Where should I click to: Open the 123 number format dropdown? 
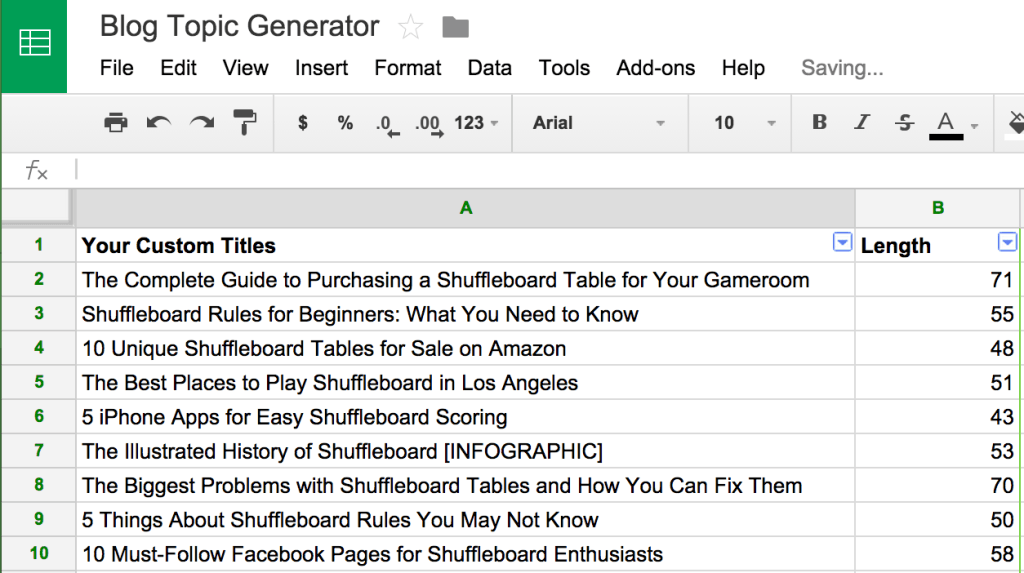pos(476,123)
